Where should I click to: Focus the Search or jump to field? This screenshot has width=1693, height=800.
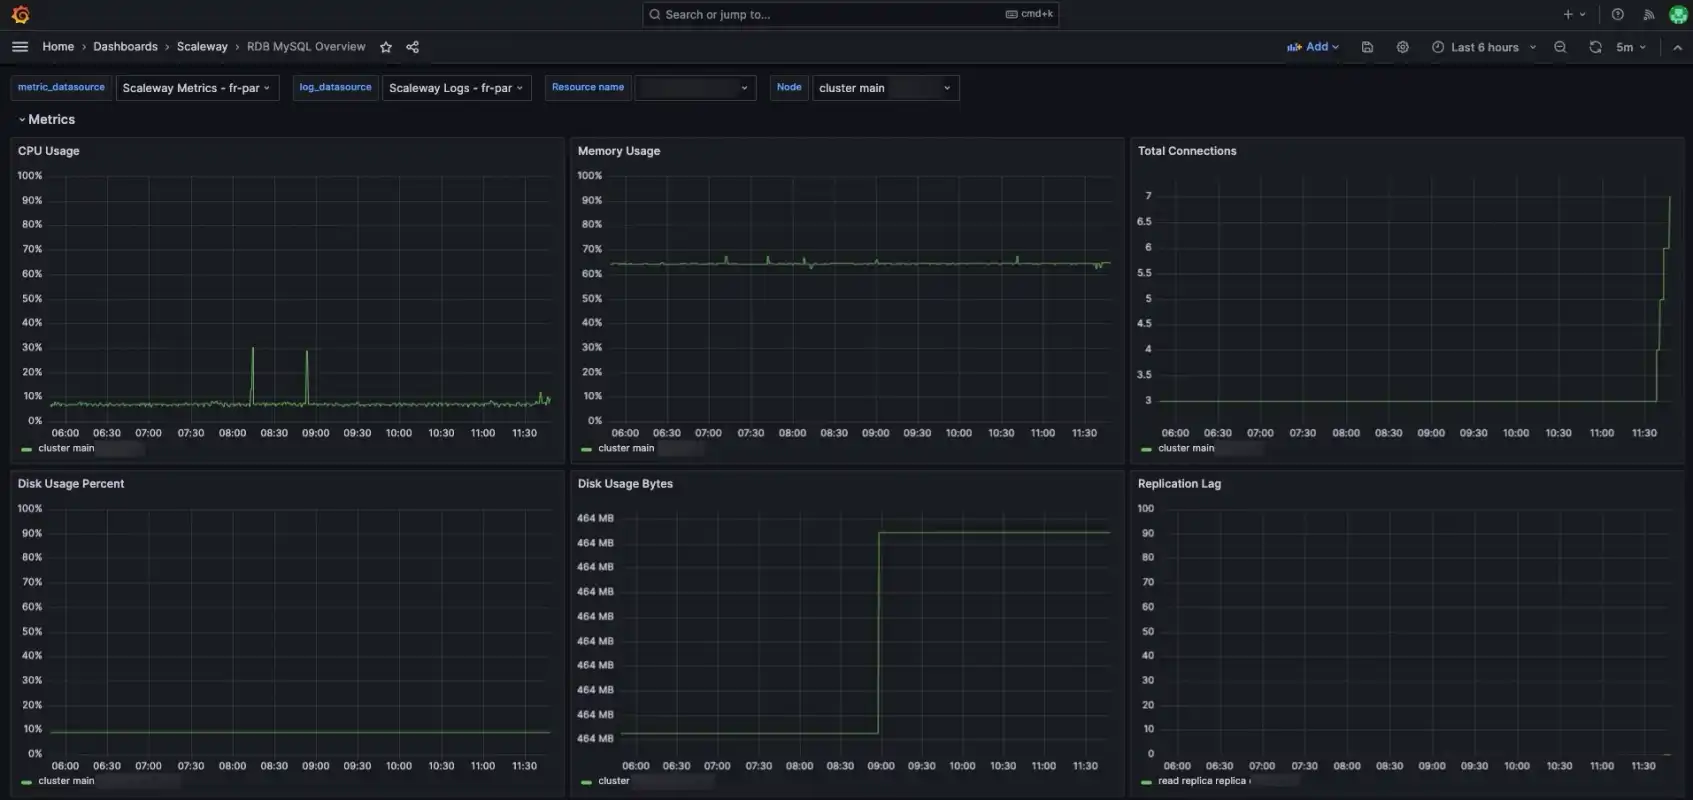click(x=850, y=14)
